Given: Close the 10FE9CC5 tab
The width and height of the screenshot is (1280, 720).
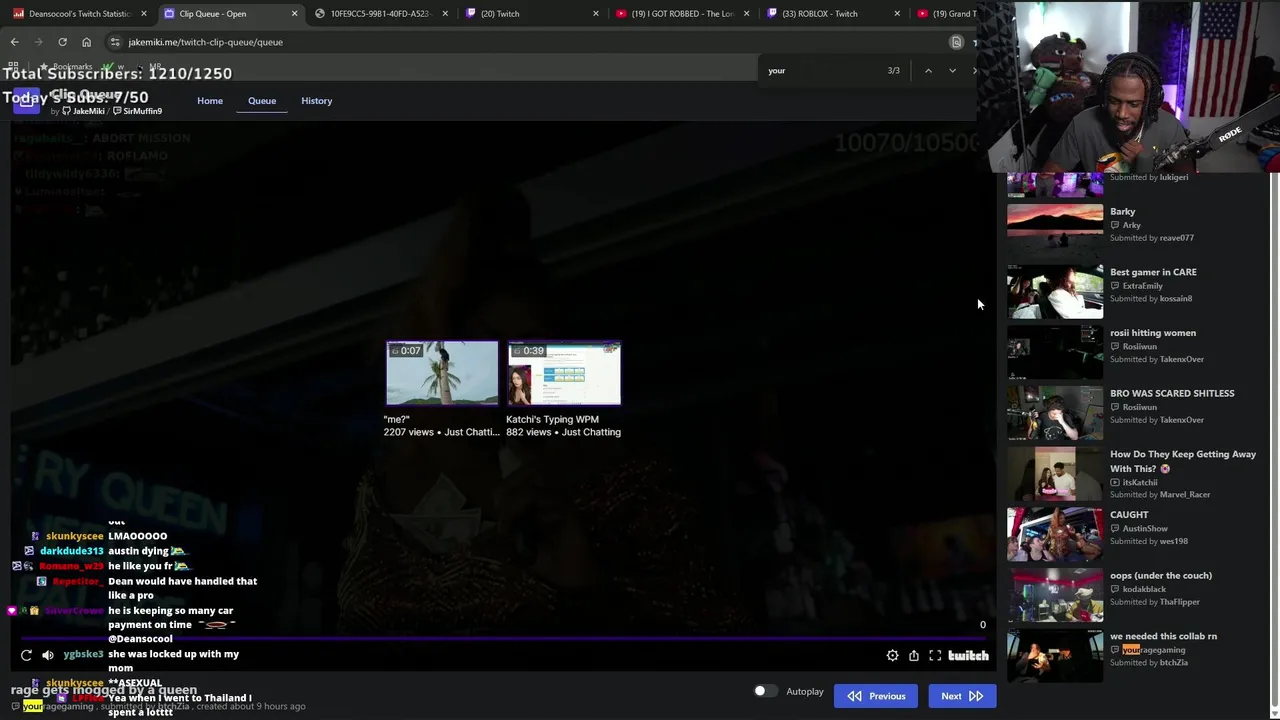Looking at the screenshot, I should (445, 14).
